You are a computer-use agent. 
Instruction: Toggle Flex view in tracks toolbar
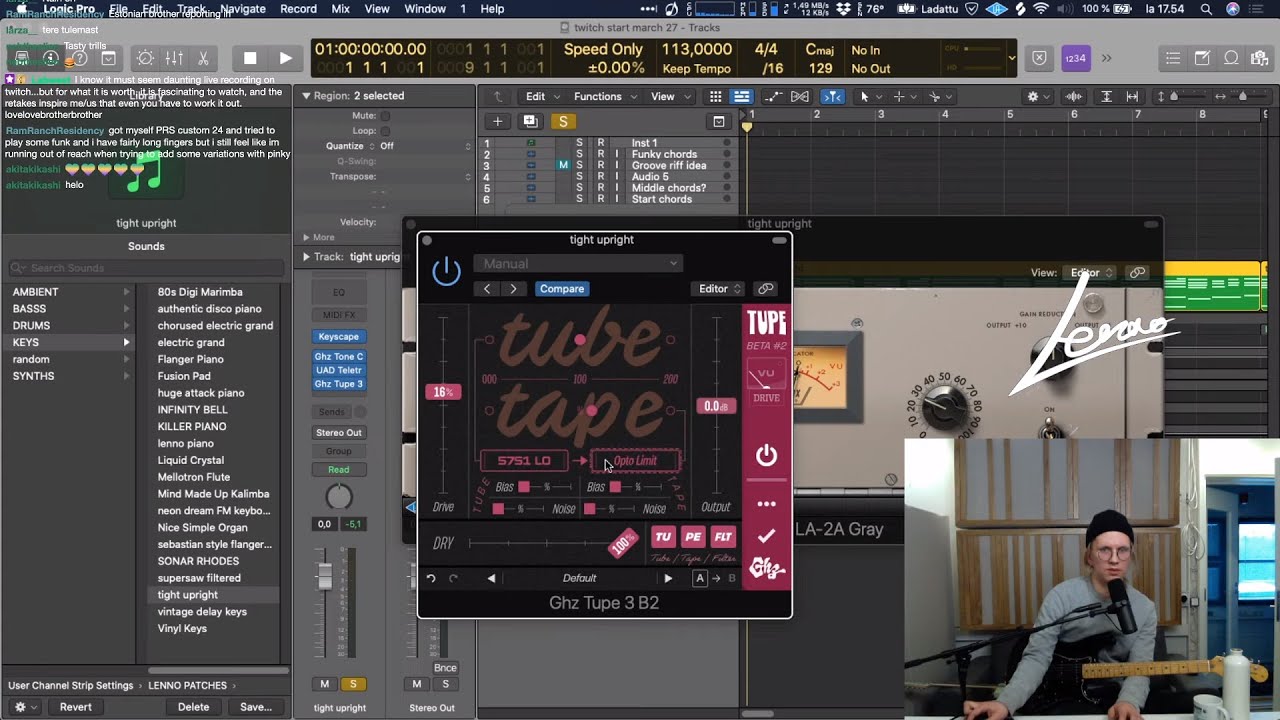click(x=800, y=97)
